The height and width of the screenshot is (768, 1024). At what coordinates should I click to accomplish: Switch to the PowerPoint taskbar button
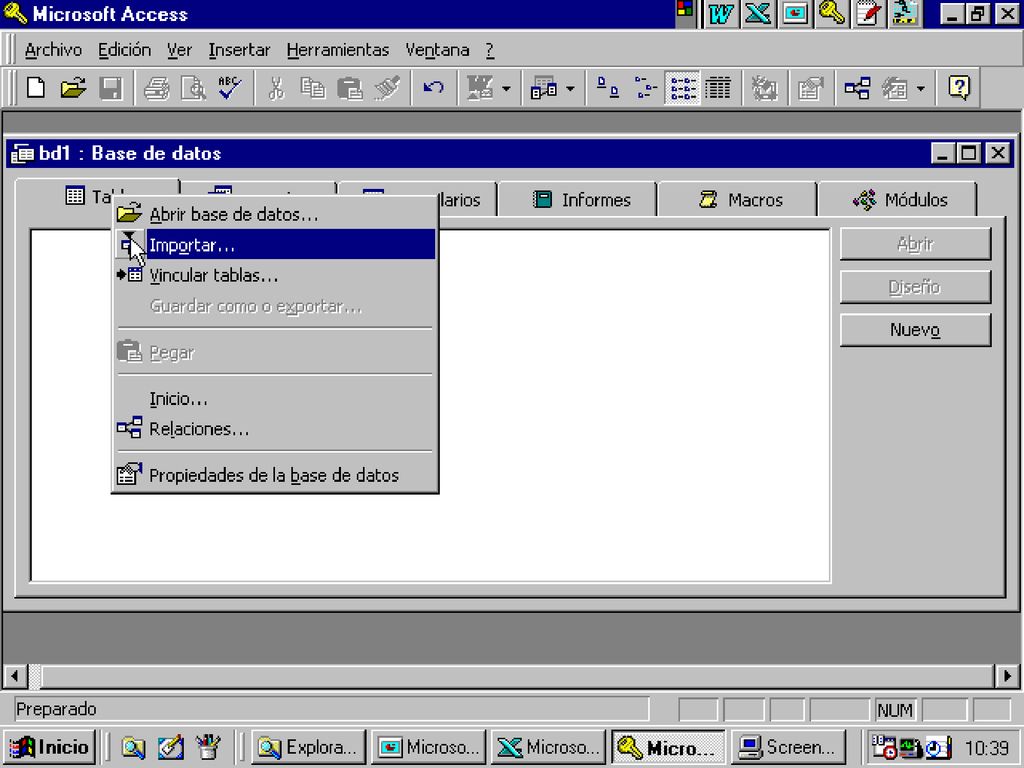click(x=428, y=747)
